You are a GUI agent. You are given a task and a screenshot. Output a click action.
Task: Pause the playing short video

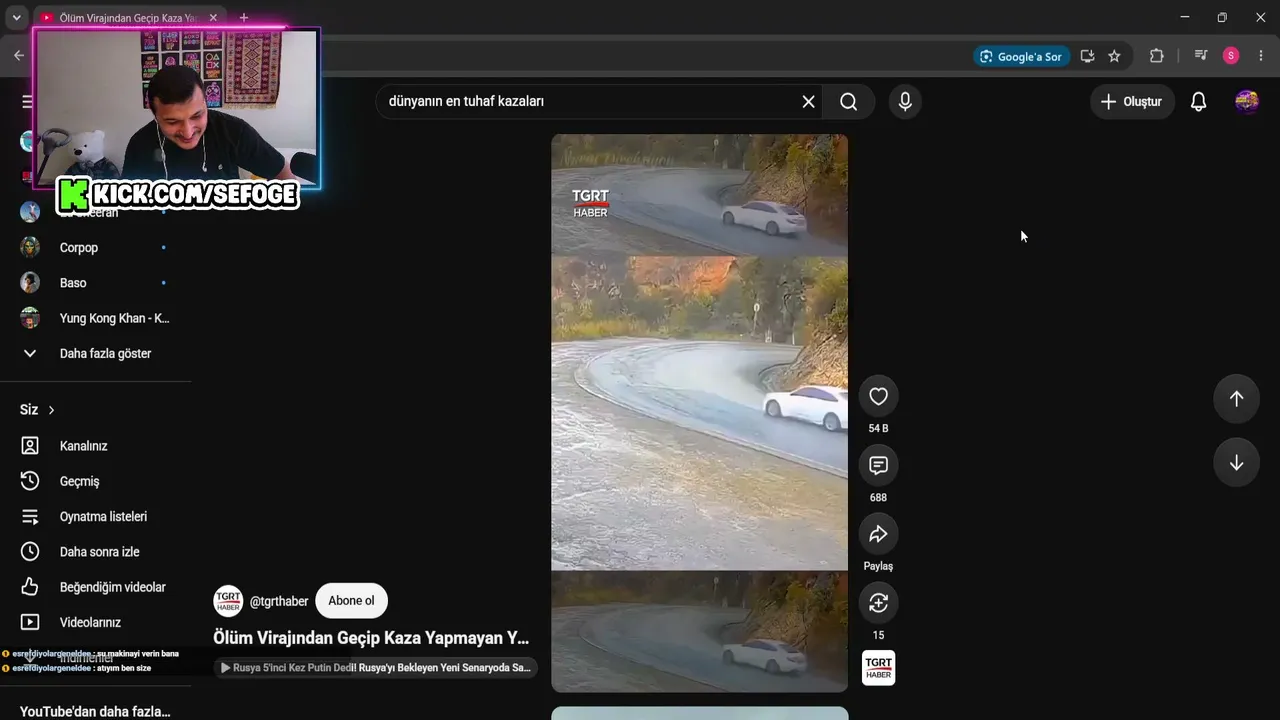(699, 413)
